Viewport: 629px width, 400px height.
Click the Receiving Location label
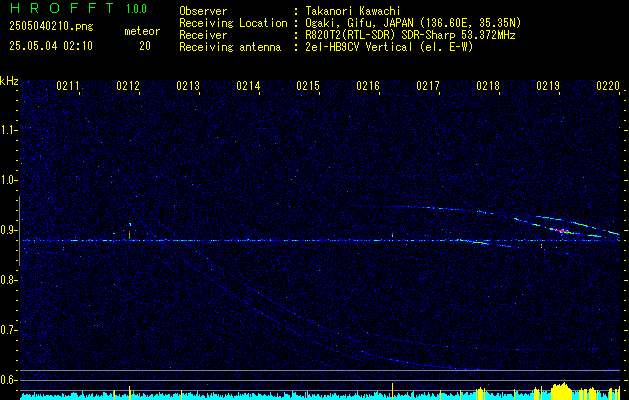(x=233, y=23)
